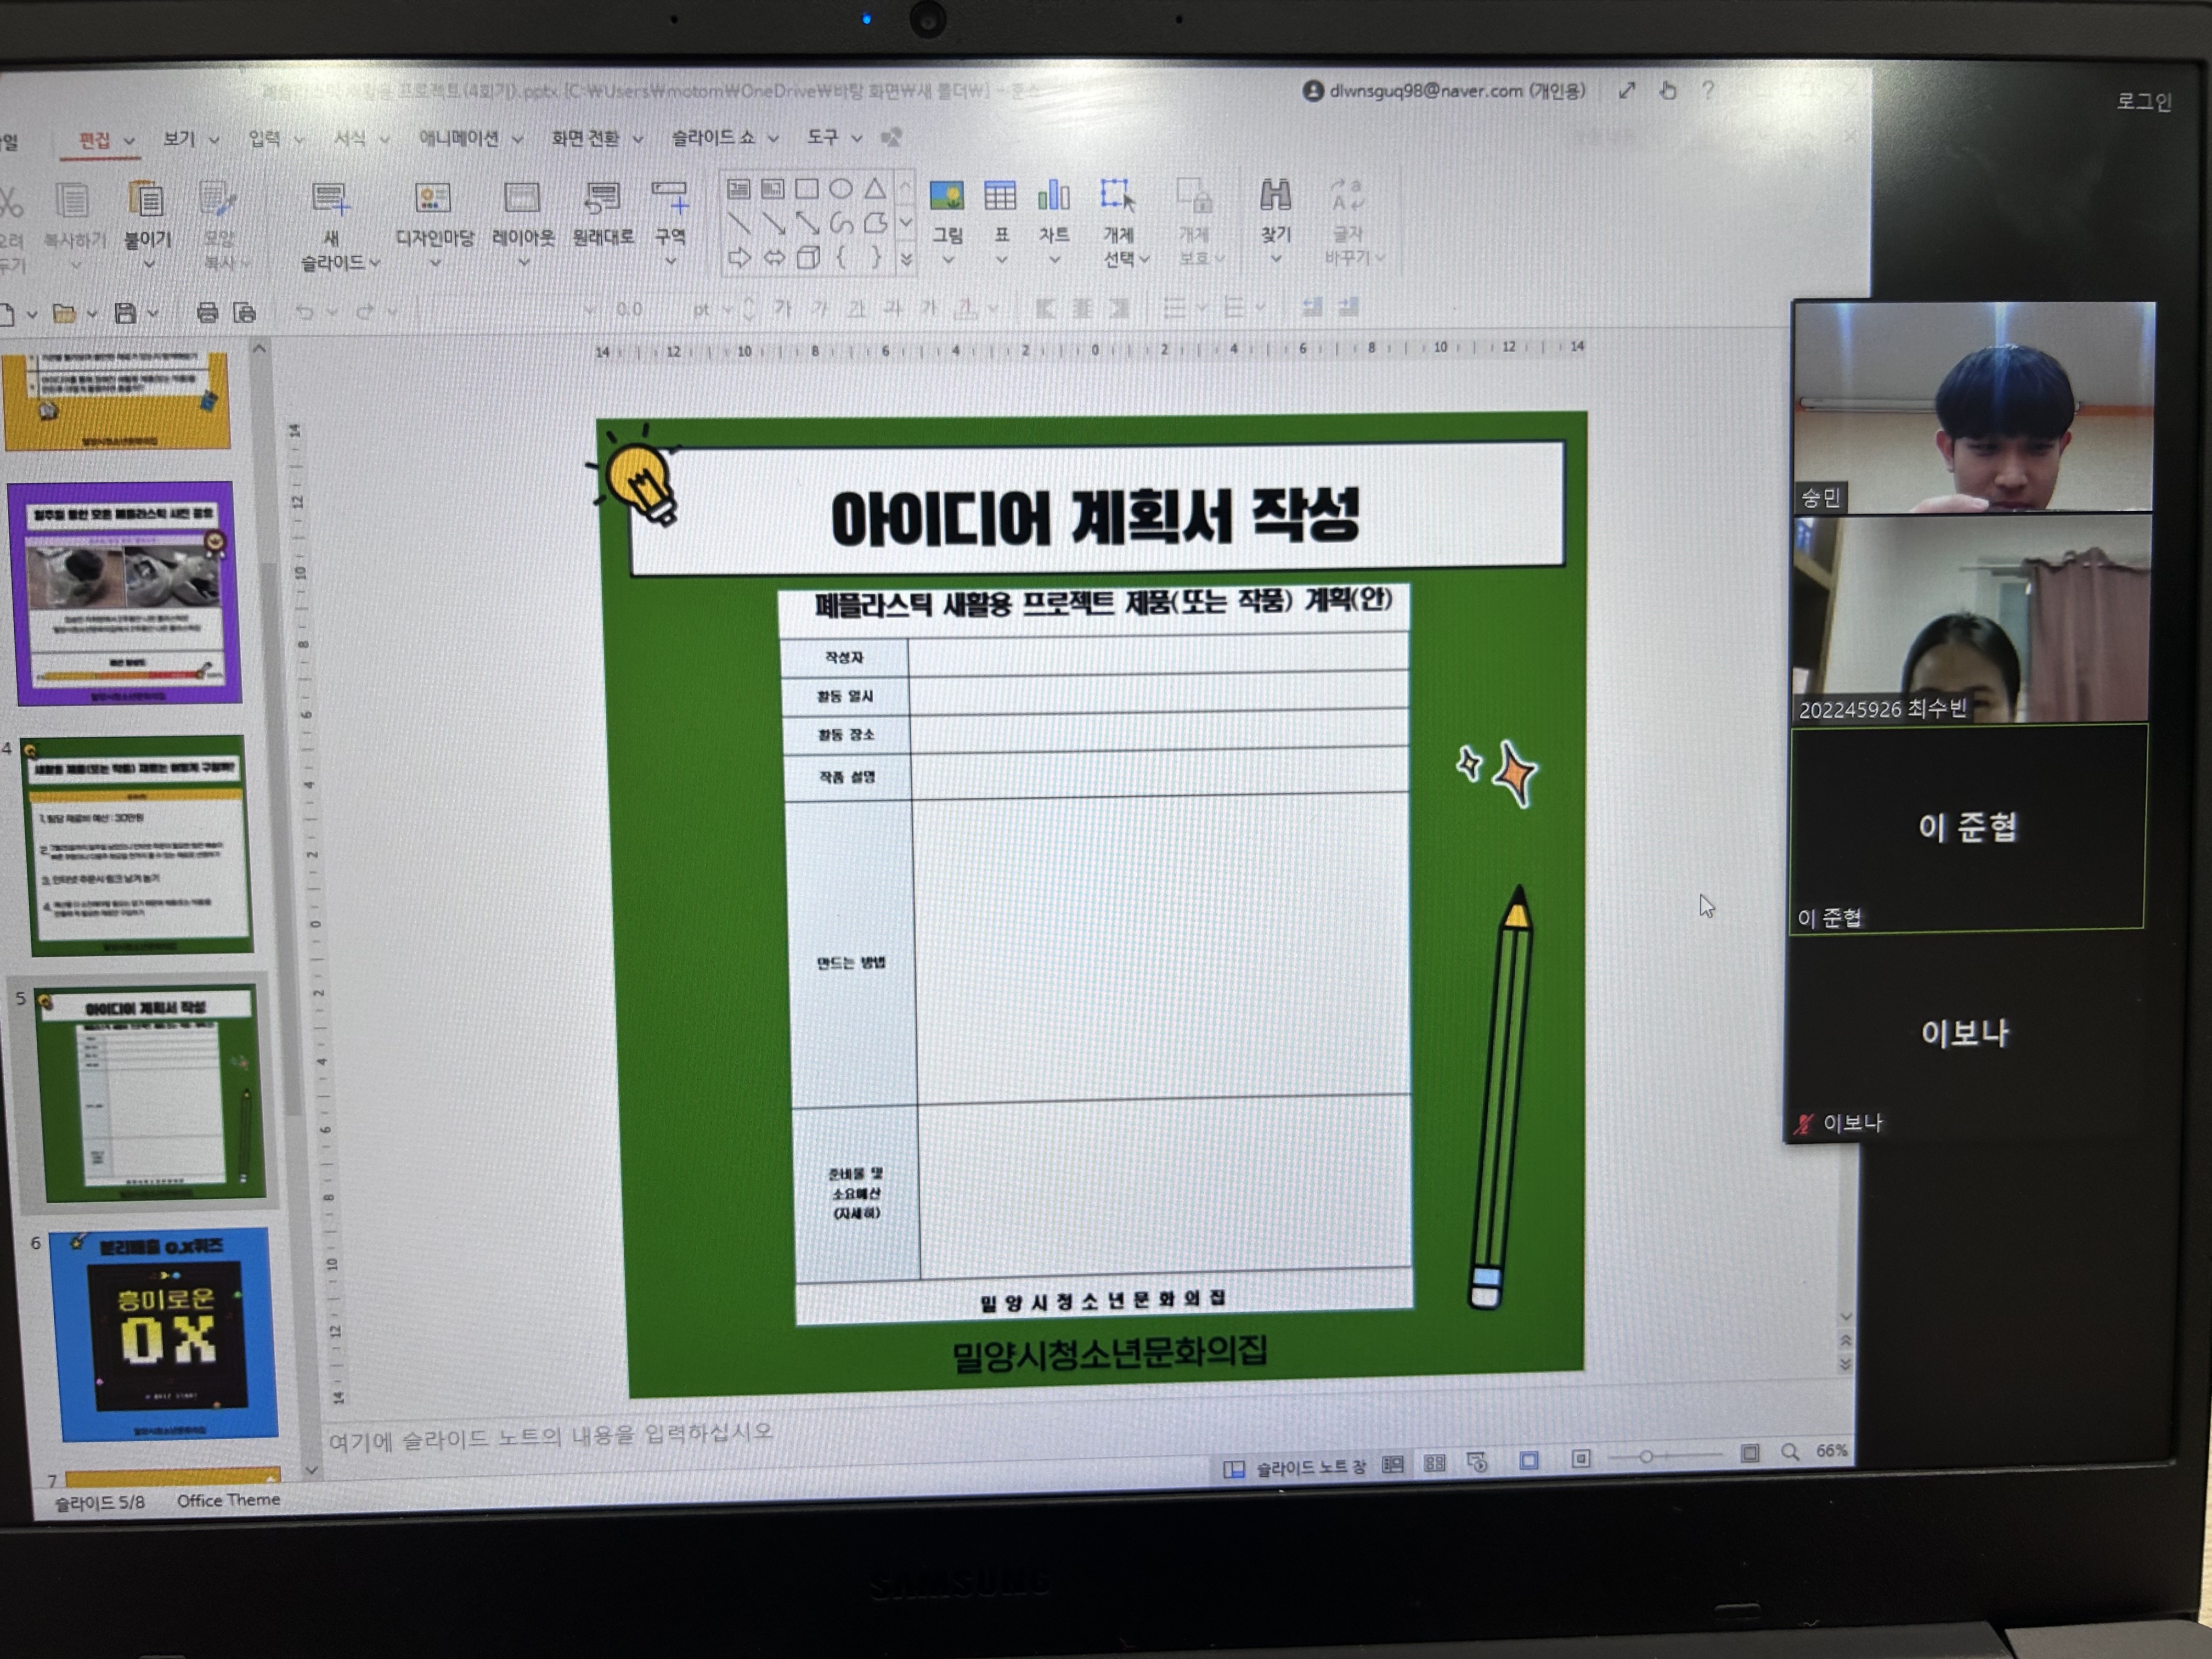Click the help question mark icon
The height and width of the screenshot is (1659, 2212).
click(1708, 90)
